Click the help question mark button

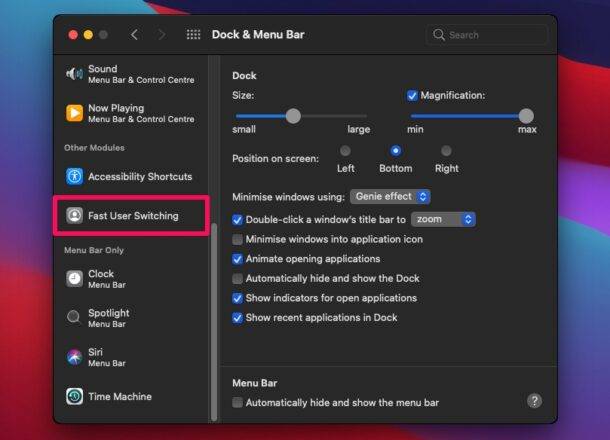tap(534, 401)
